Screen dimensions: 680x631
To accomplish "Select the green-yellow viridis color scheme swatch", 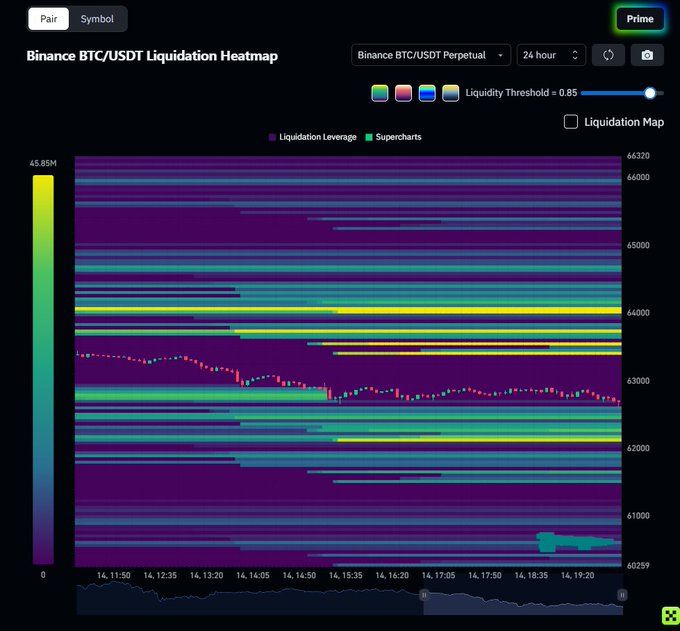I will [379, 93].
